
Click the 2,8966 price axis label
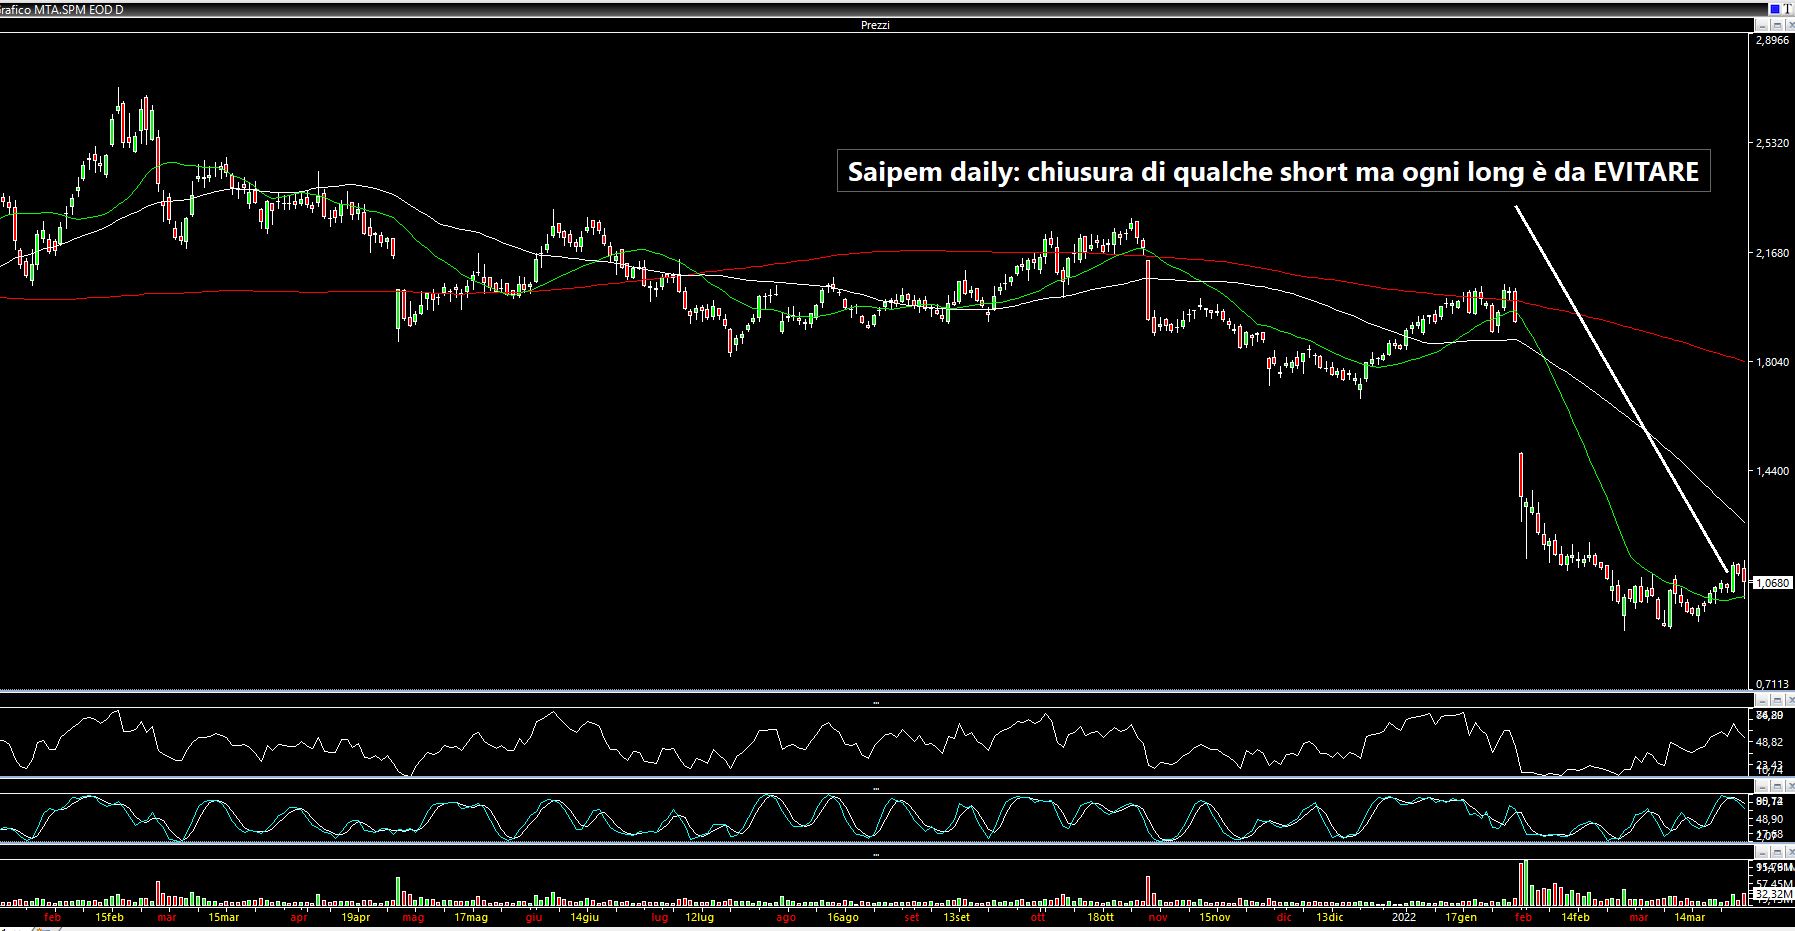(x=1772, y=41)
